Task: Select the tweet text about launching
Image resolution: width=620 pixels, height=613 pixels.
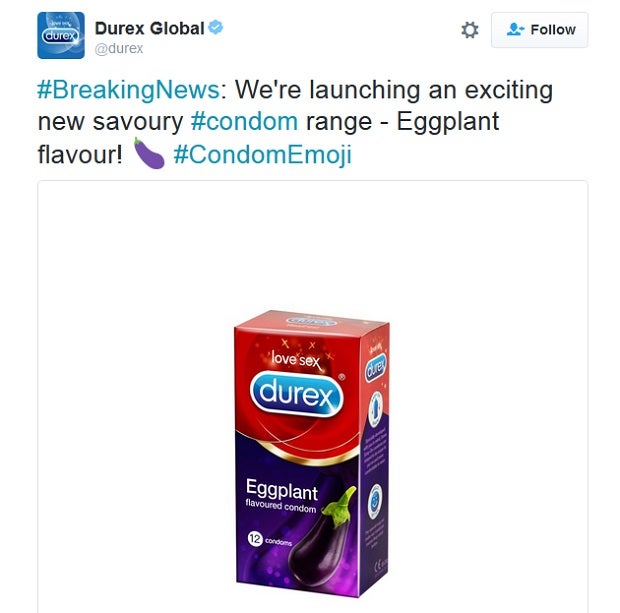Action: [x=295, y=122]
